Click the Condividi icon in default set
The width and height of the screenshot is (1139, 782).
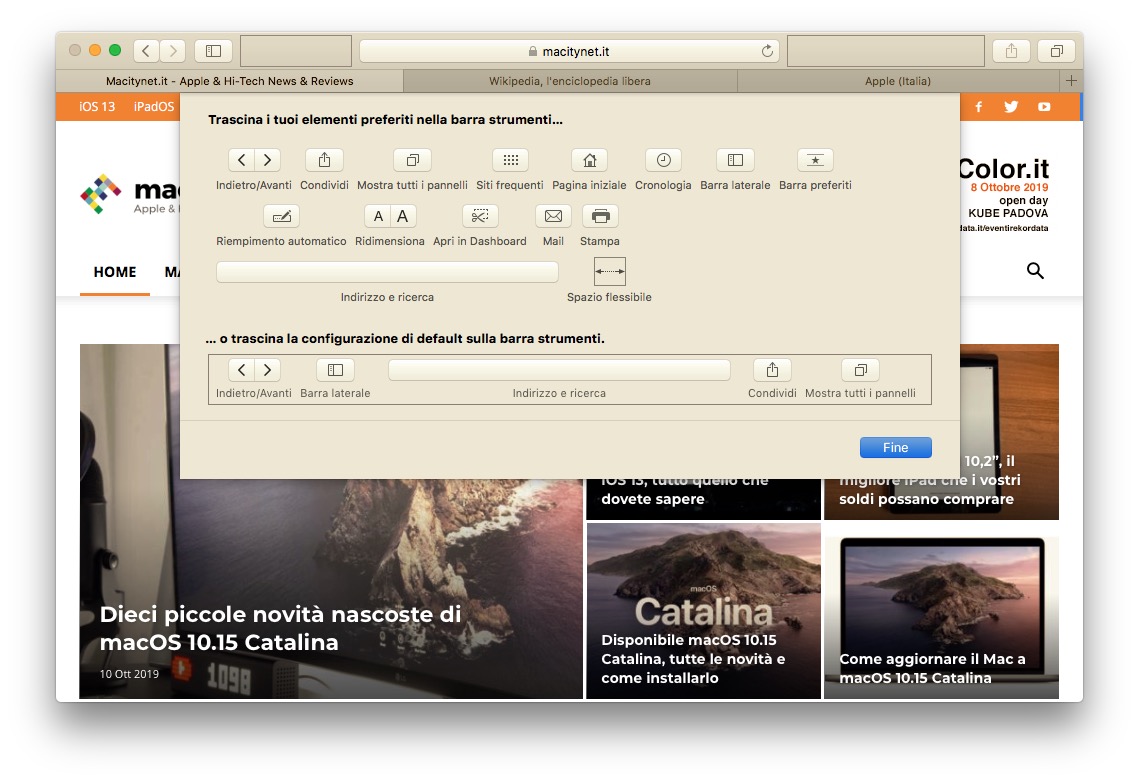tap(772, 370)
